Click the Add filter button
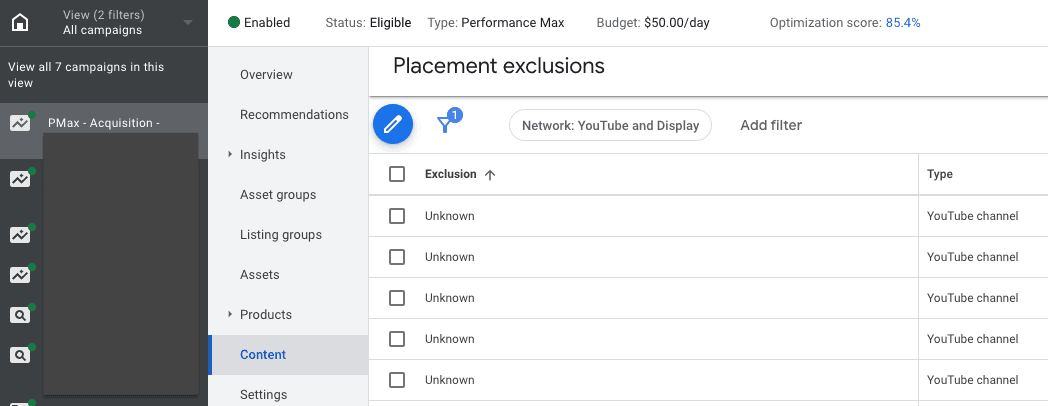This screenshot has height=406, width=1048. point(771,125)
